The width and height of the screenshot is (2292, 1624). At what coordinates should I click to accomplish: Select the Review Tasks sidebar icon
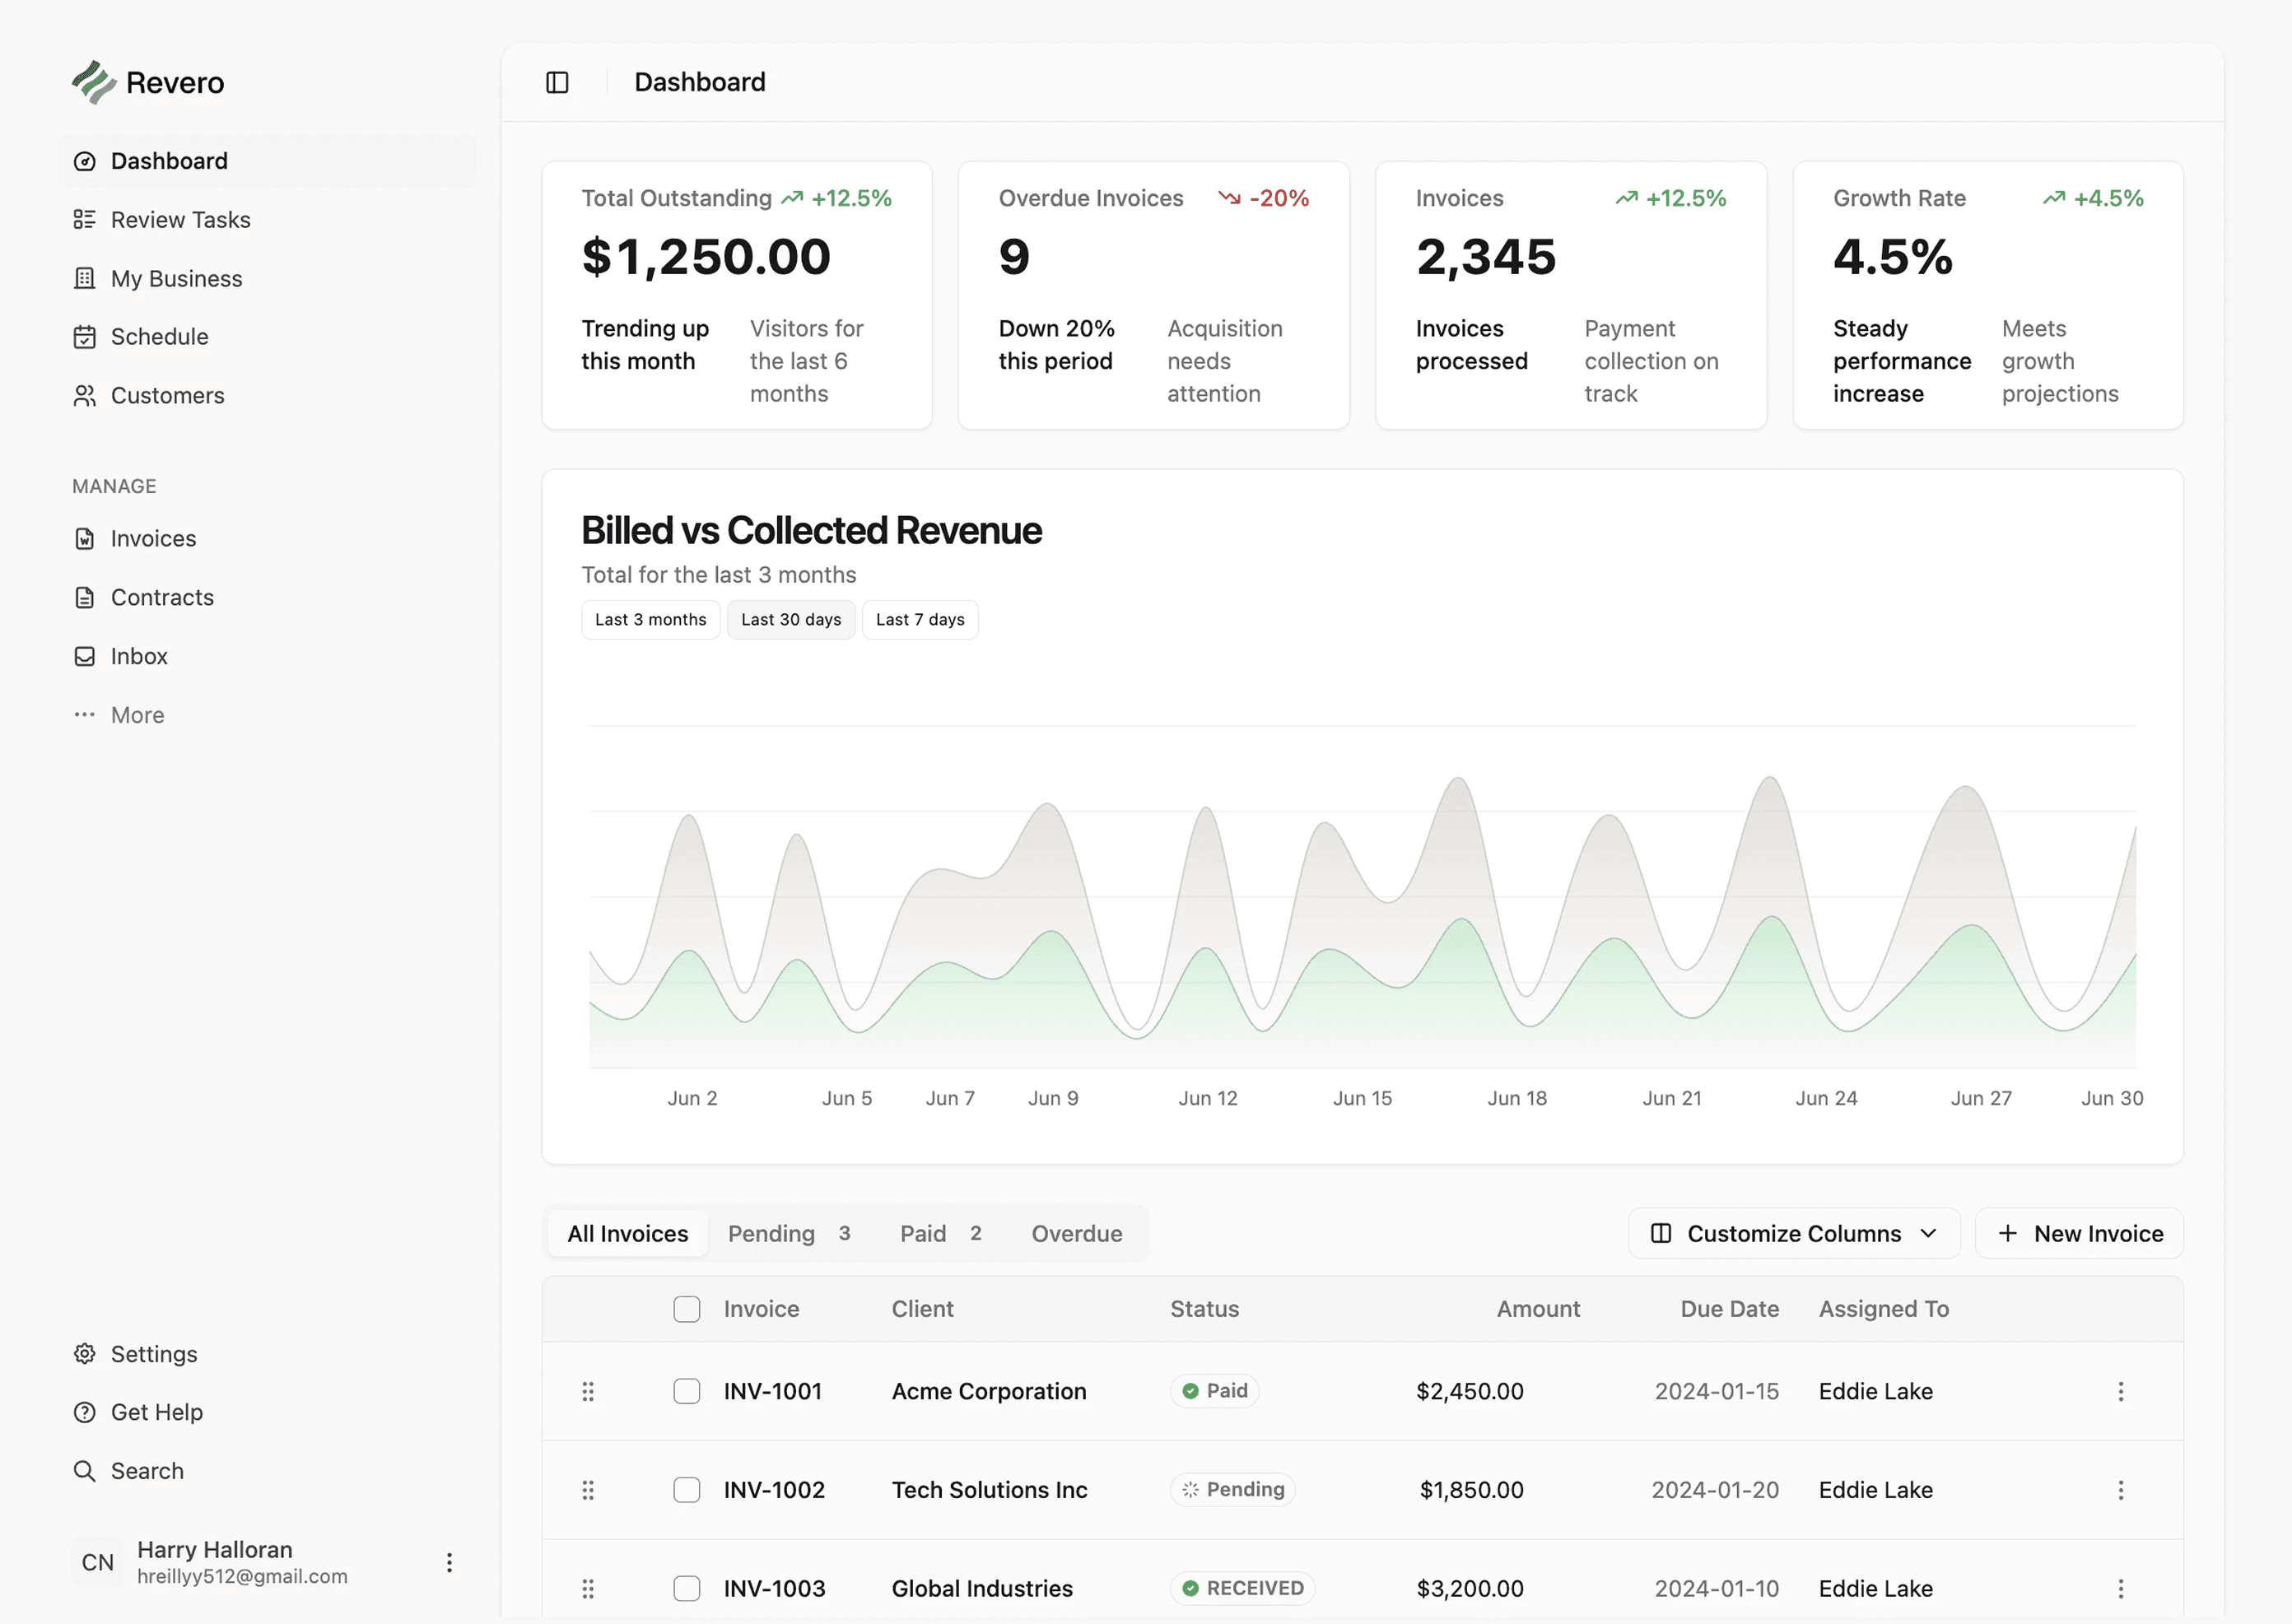pyautogui.click(x=85, y=219)
